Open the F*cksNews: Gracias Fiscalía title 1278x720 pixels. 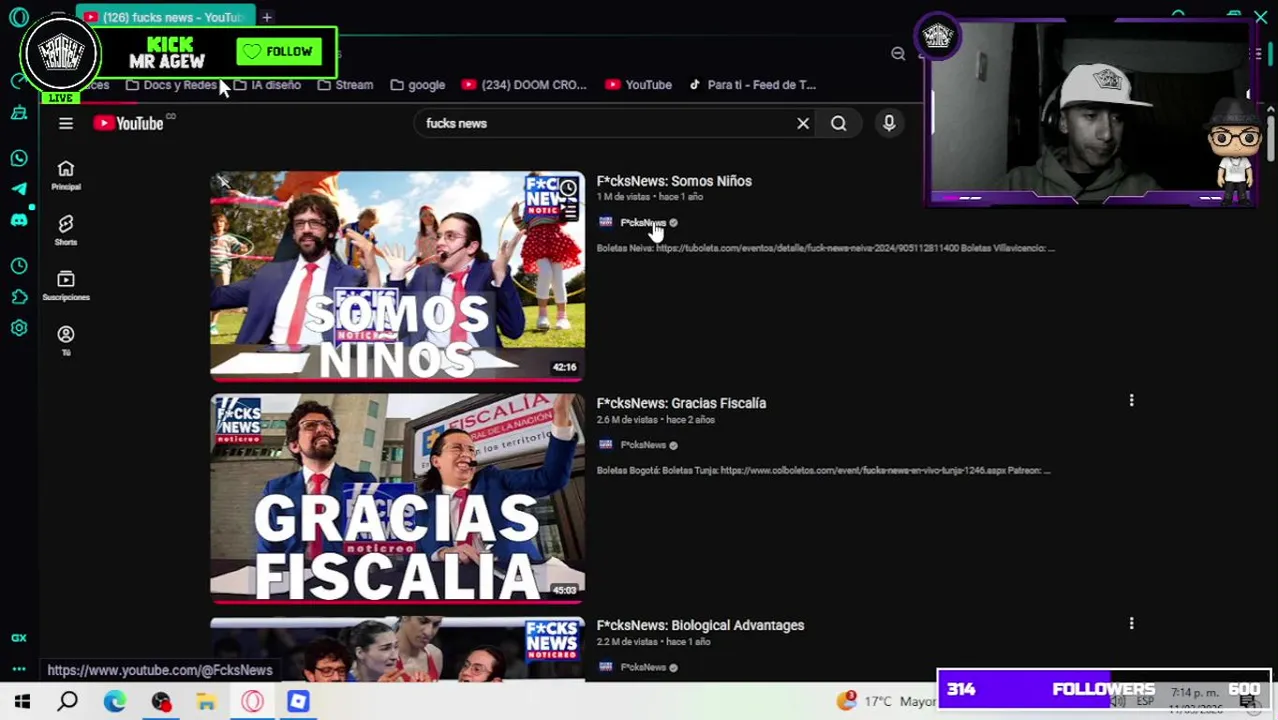click(x=681, y=403)
